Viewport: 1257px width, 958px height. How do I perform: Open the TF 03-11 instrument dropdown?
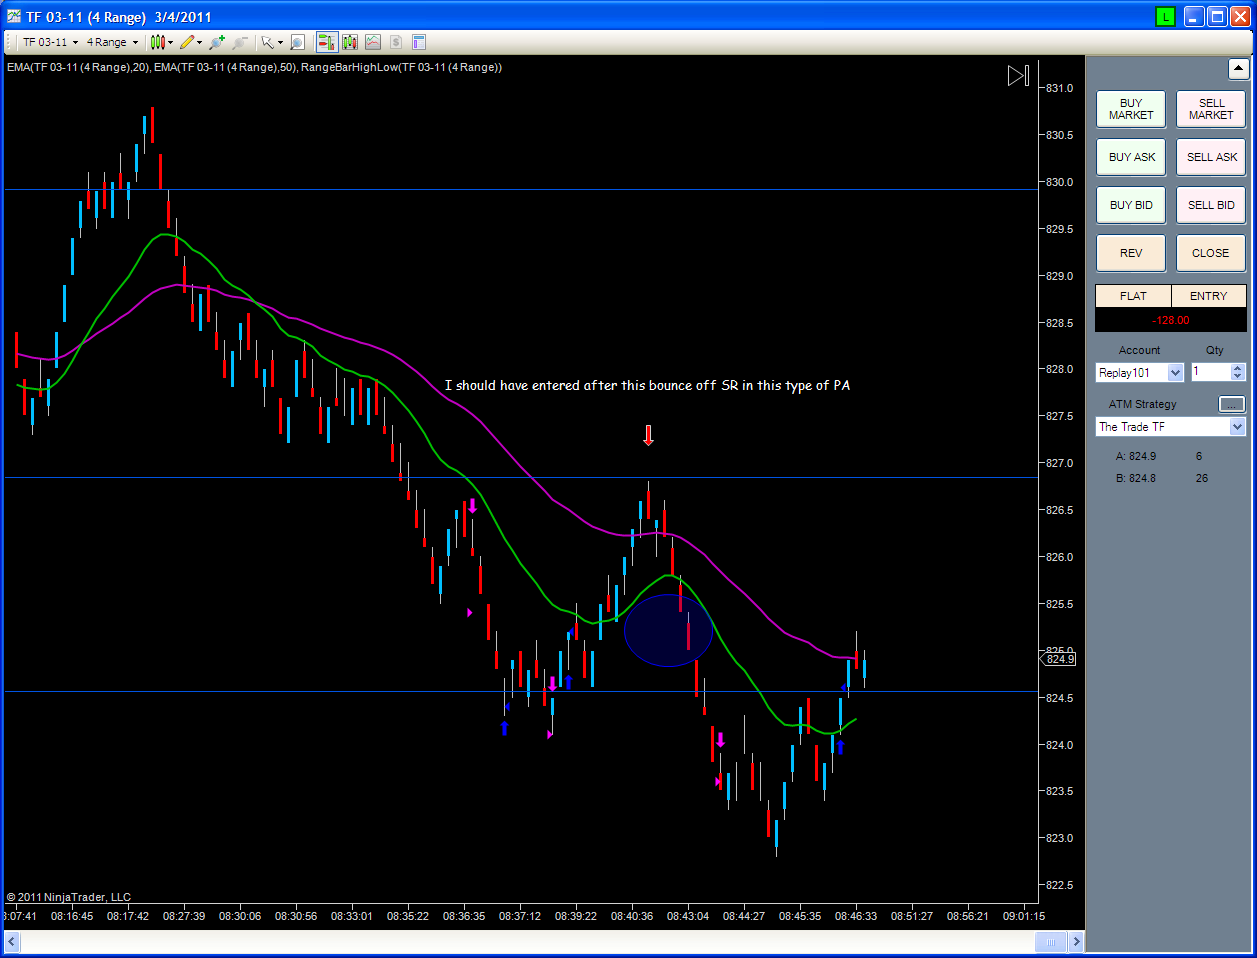tap(50, 42)
